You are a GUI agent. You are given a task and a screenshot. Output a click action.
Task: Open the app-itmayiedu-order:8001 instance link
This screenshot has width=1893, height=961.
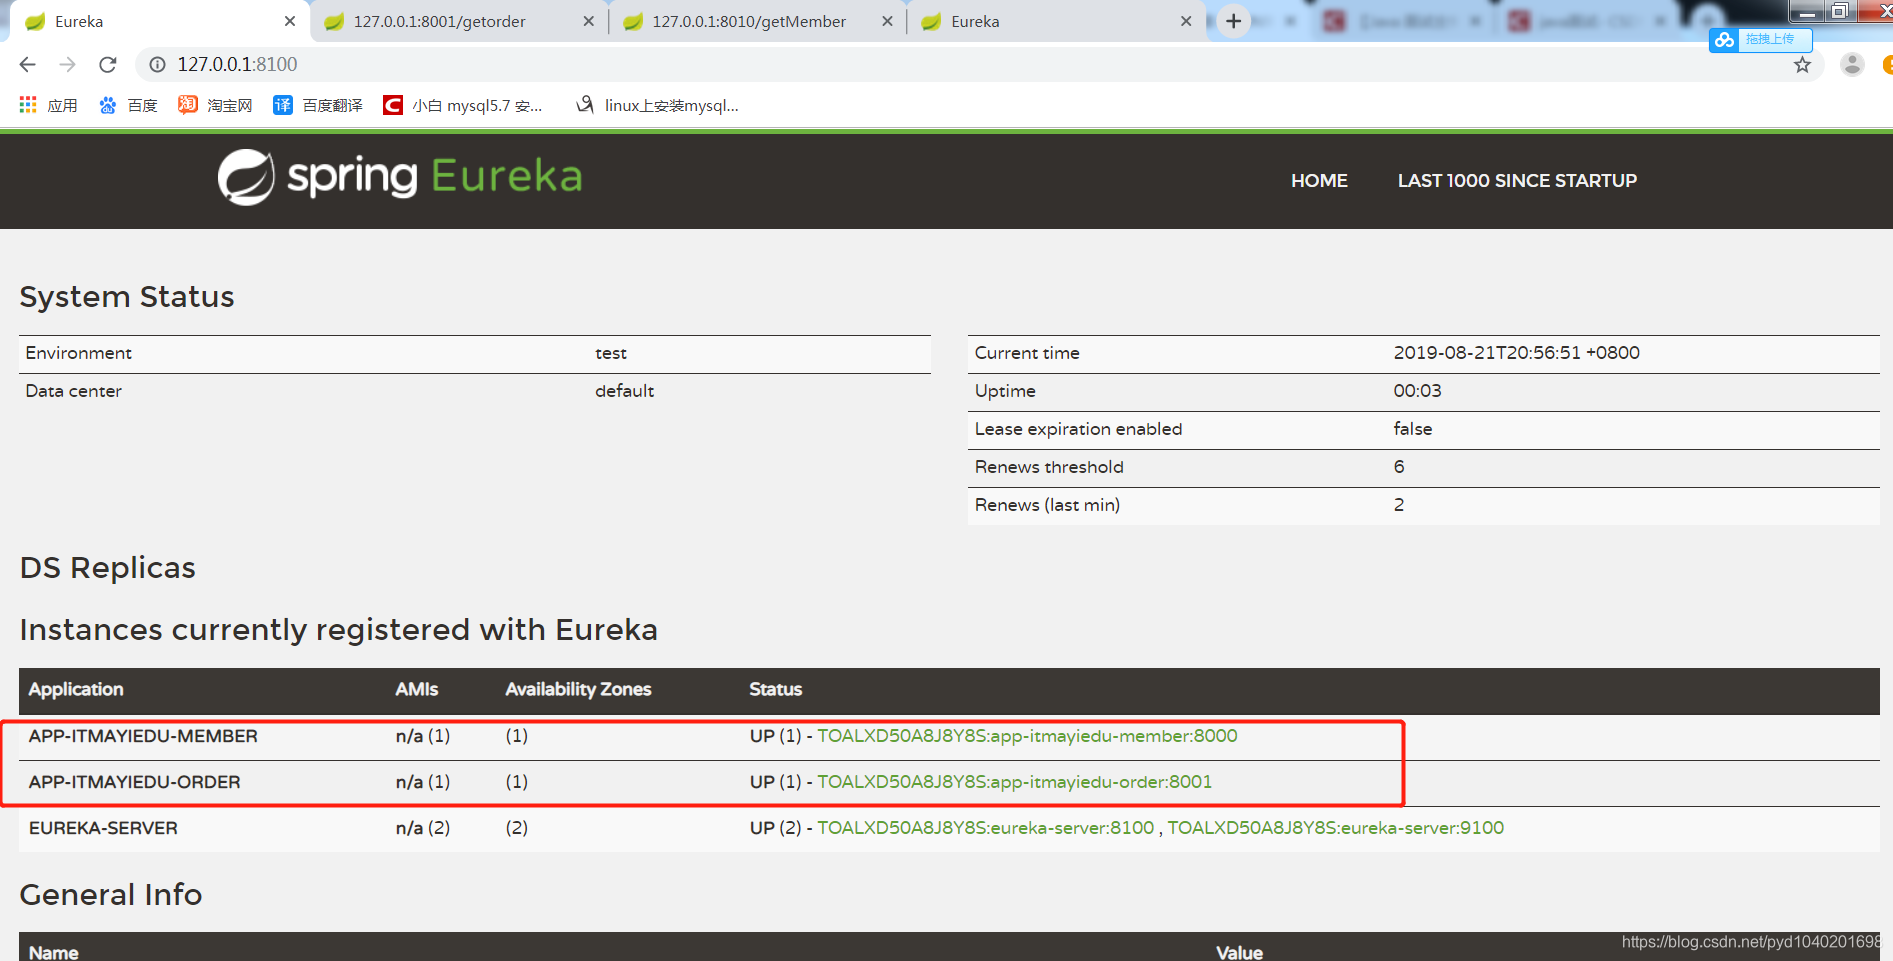[1014, 782]
